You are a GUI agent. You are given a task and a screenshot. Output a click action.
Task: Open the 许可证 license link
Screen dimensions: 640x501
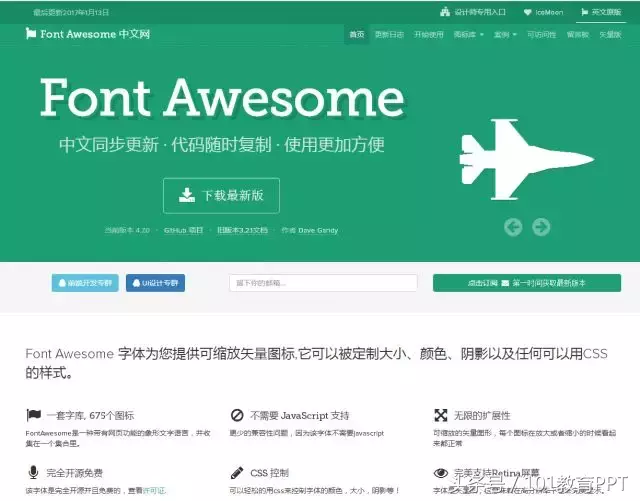(x=154, y=490)
